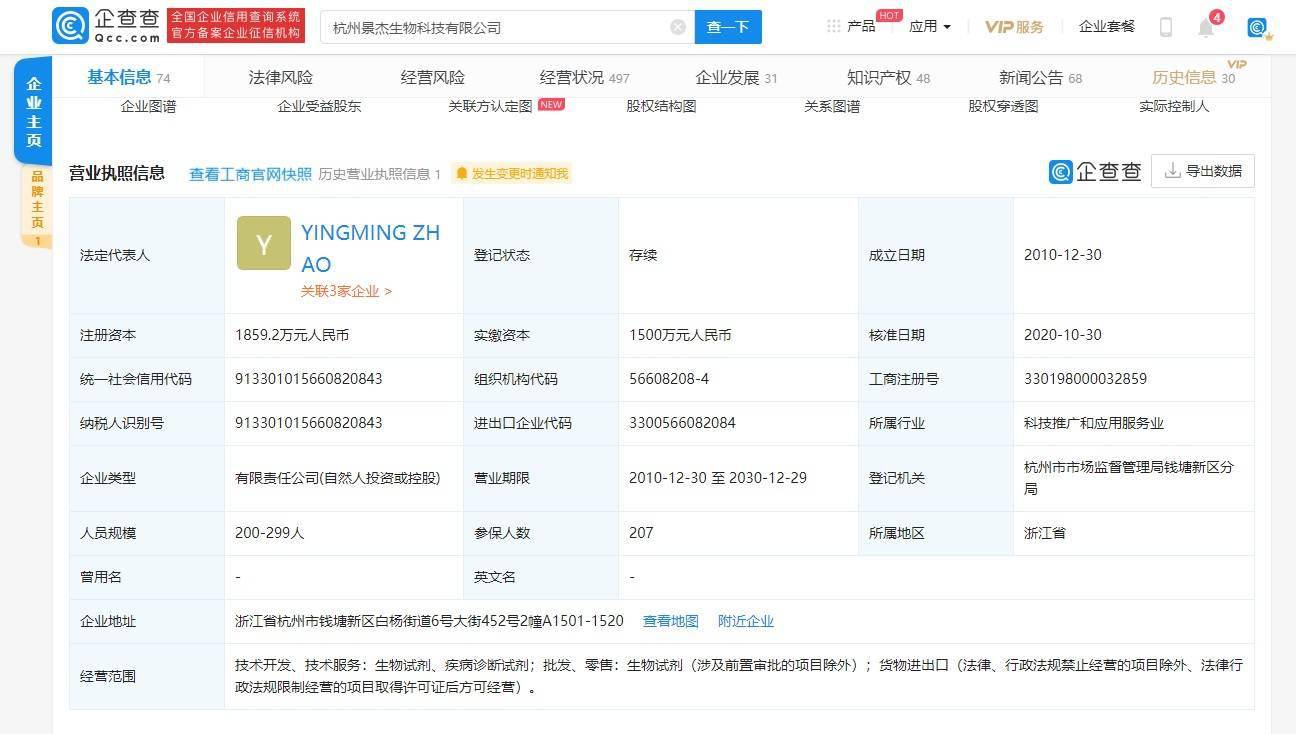The height and width of the screenshot is (734, 1296).
Task: Select the 企业主页 side tab
Action: click(x=34, y=111)
